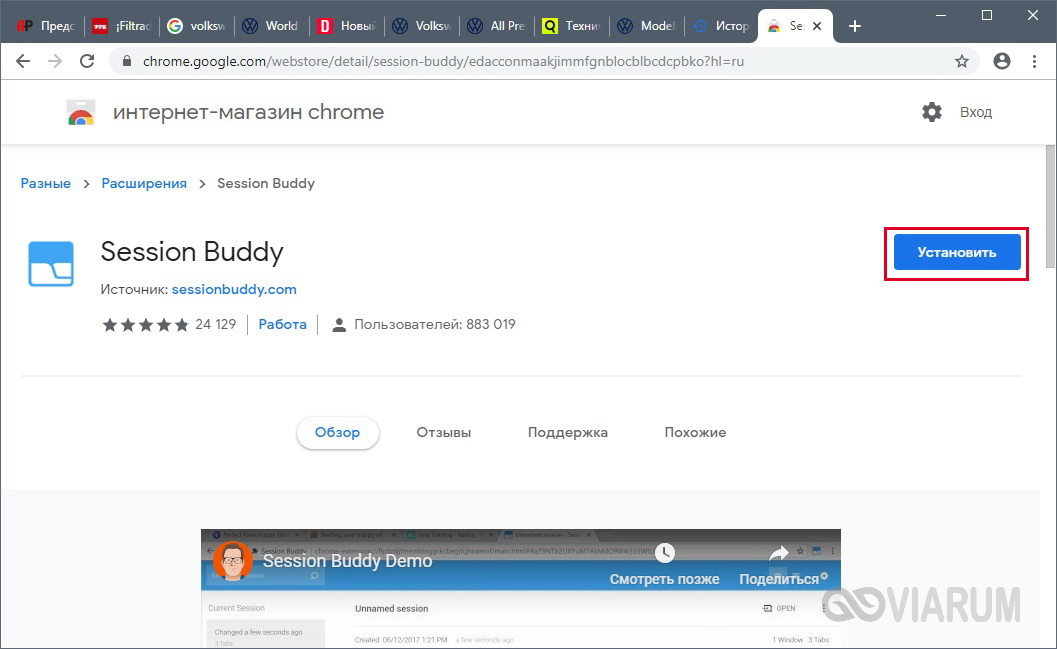Screen dimensions: 1057x649
Task: Reload the page
Action: coord(87,61)
